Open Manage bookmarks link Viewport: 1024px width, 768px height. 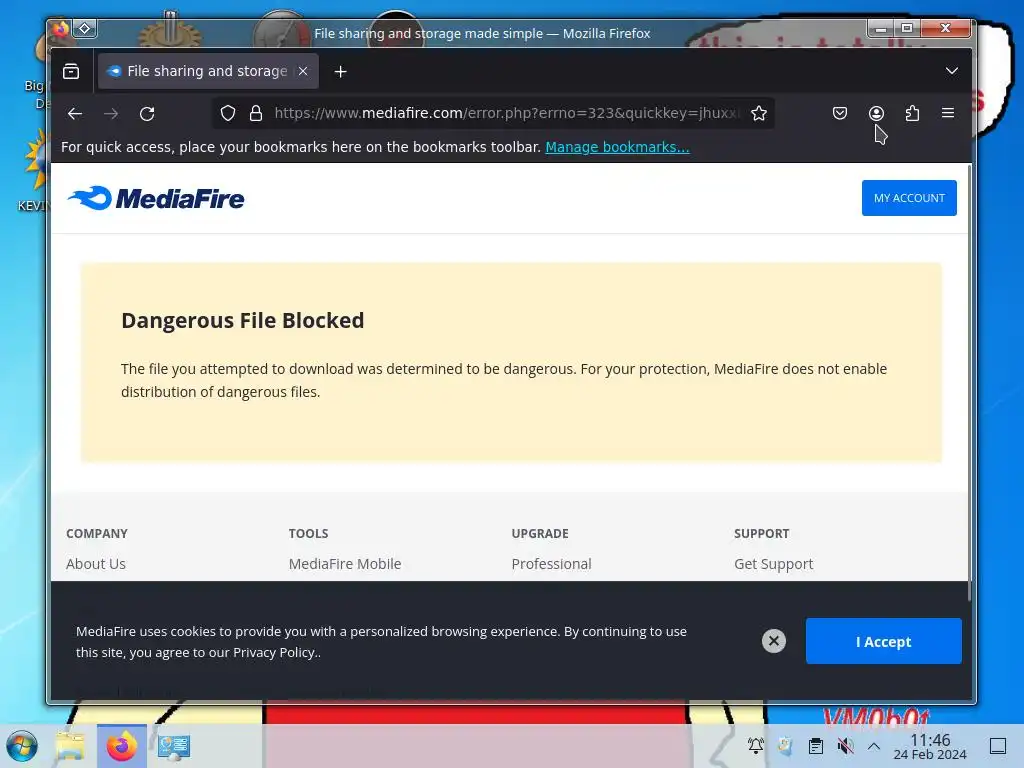click(617, 147)
